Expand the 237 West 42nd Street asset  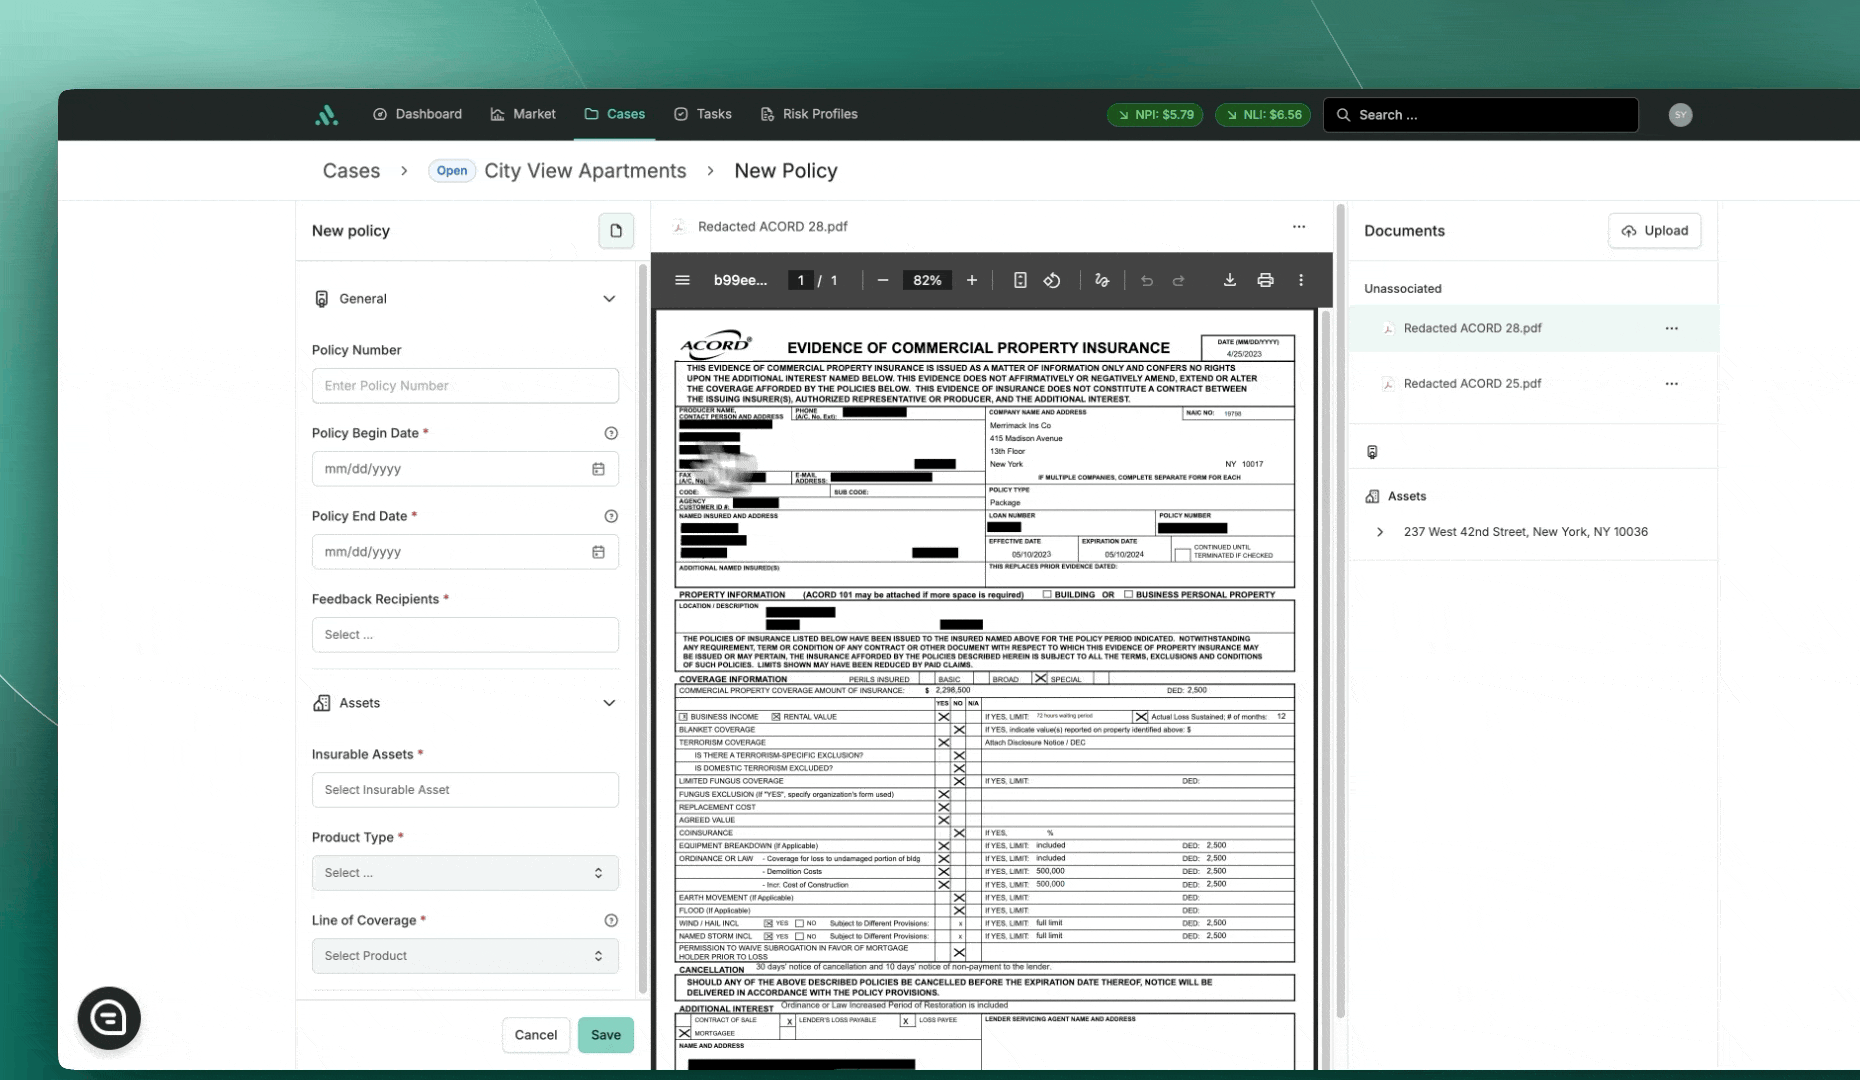pos(1380,532)
